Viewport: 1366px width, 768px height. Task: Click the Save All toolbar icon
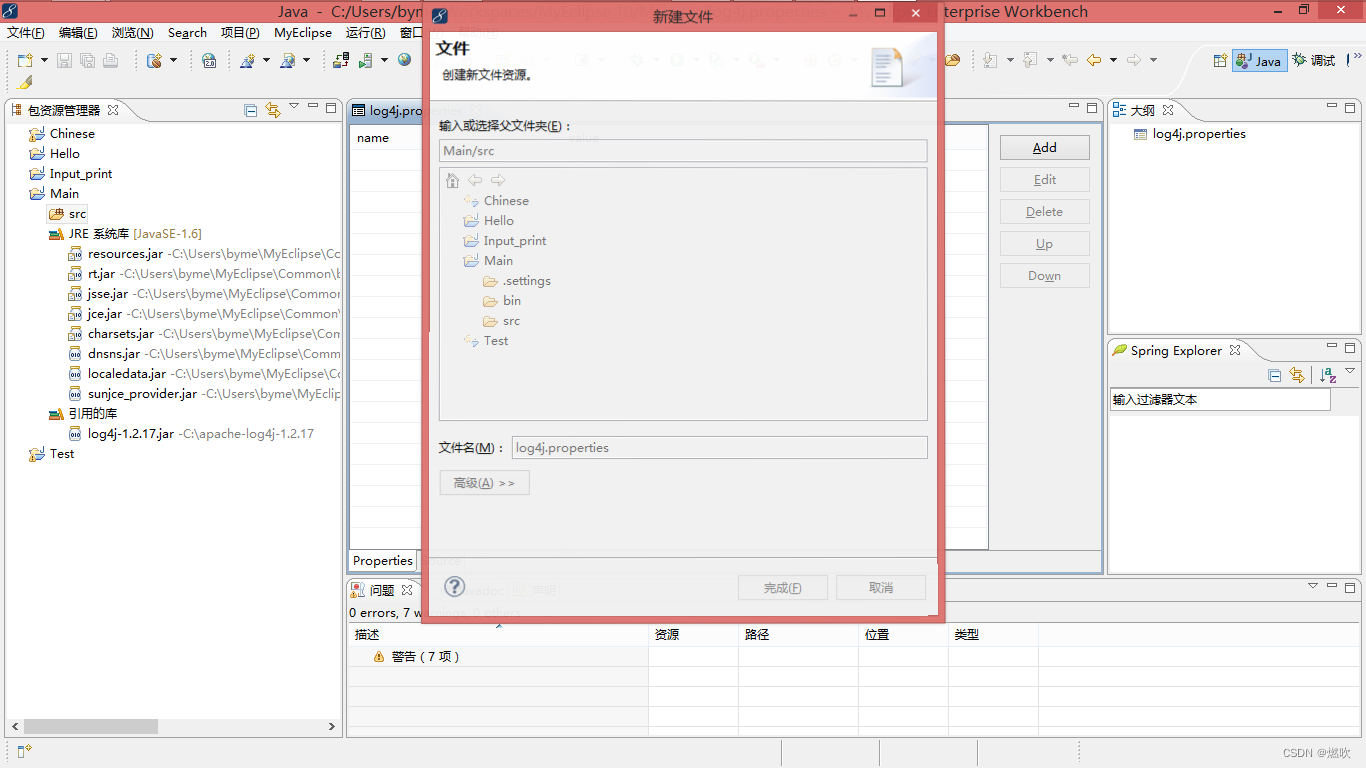[x=87, y=61]
